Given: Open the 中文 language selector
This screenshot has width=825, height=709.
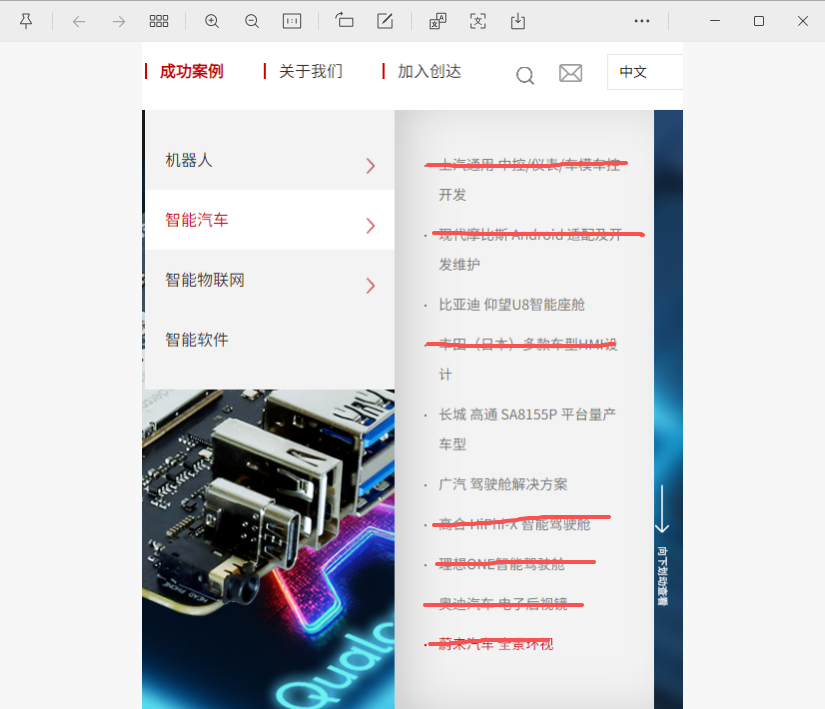Looking at the screenshot, I should (645, 72).
